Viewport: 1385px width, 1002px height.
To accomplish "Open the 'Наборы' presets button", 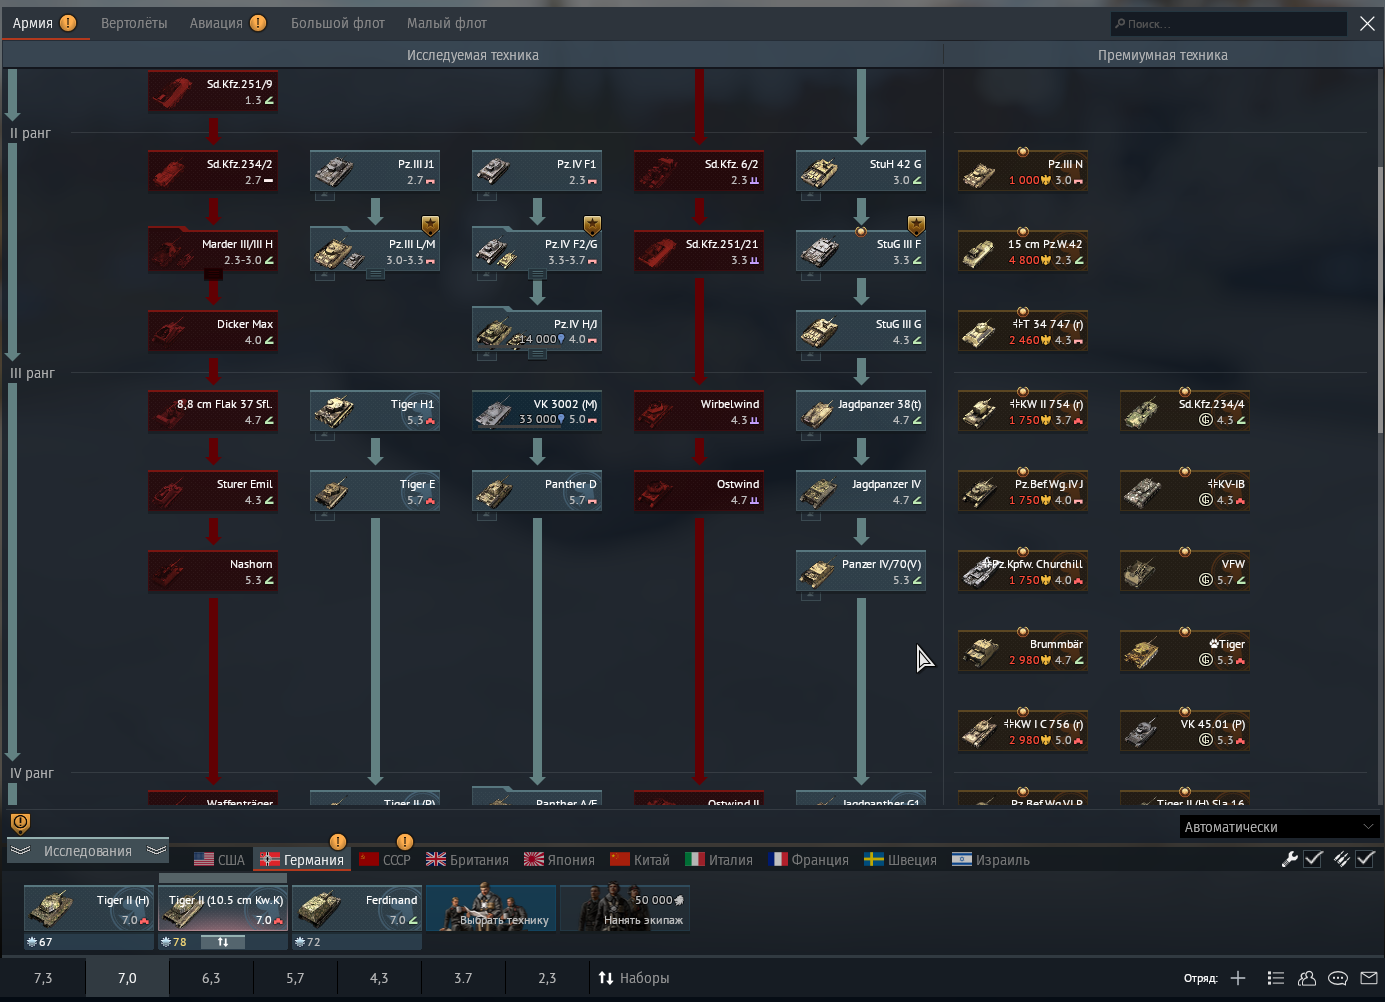I will [634, 978].
